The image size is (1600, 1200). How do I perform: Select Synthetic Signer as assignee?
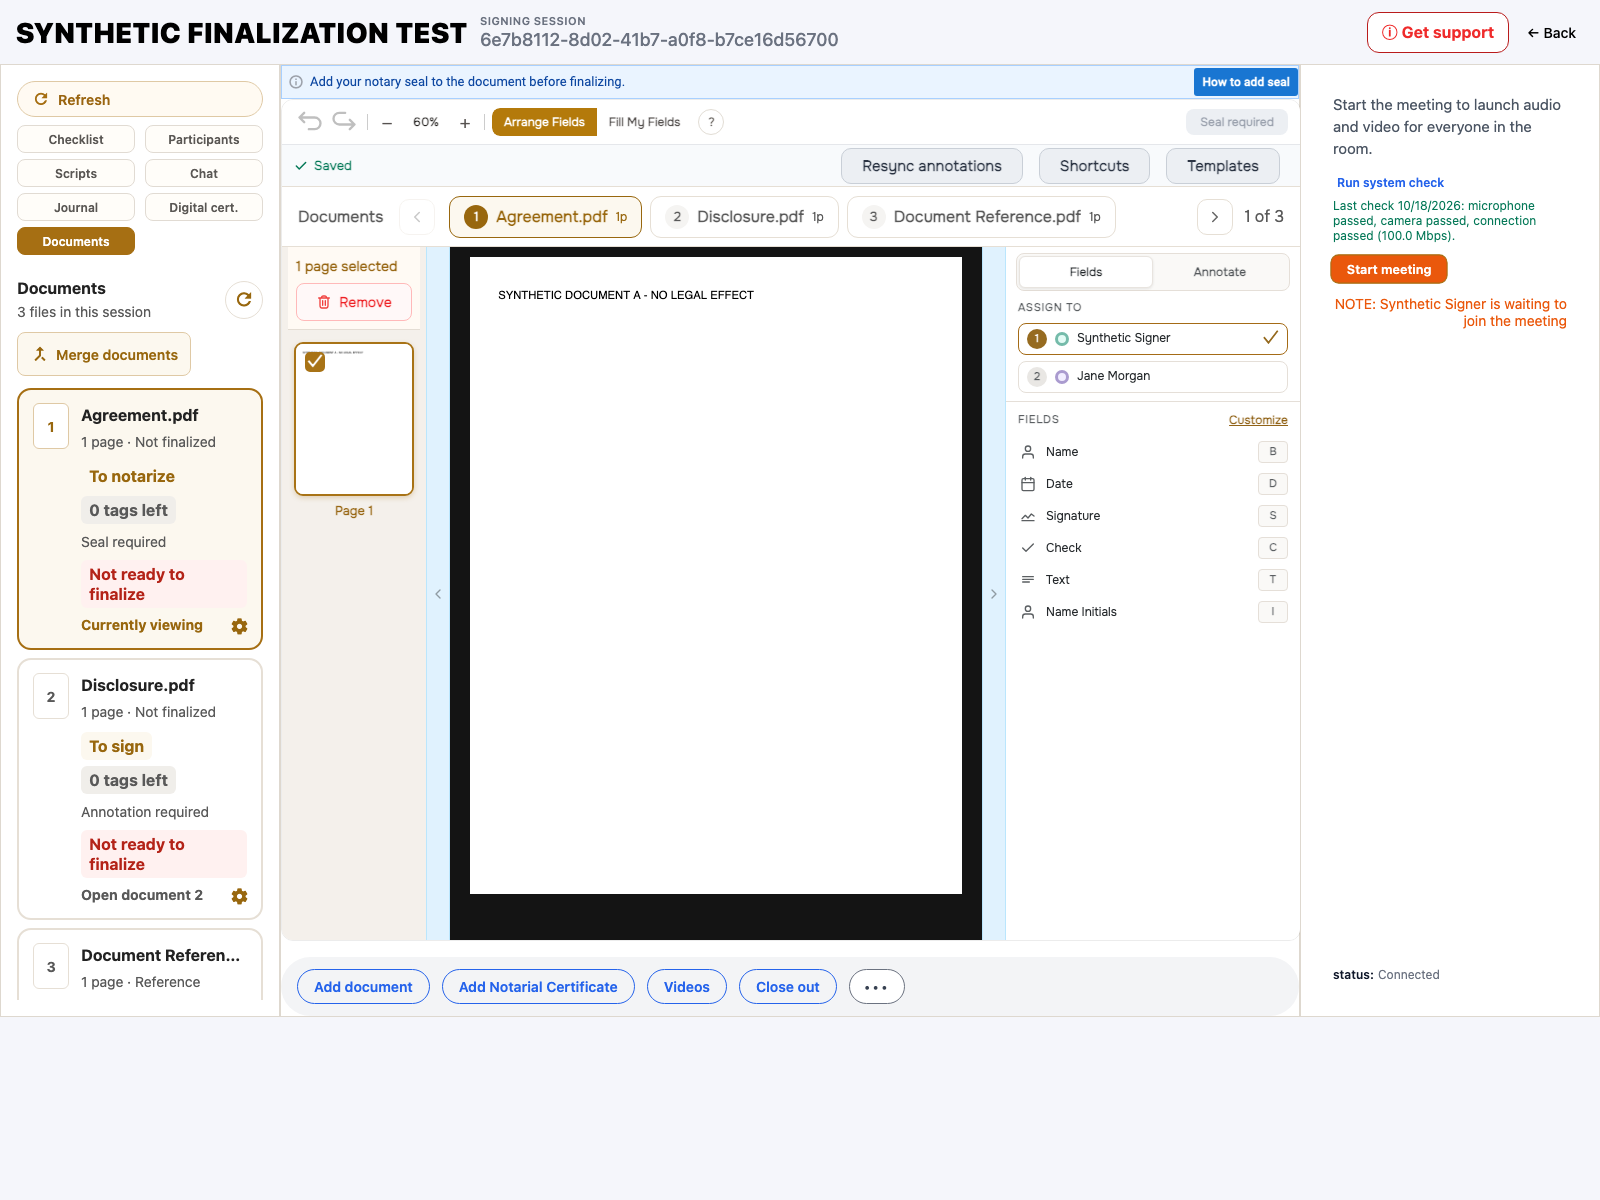[x=1152, y=338]
